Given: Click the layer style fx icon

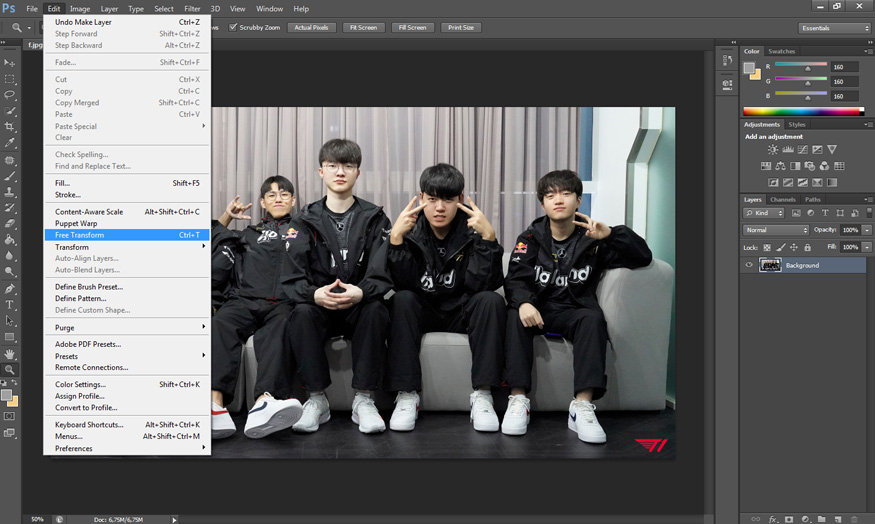Looking at the screenshot, I should pos(773,519).
